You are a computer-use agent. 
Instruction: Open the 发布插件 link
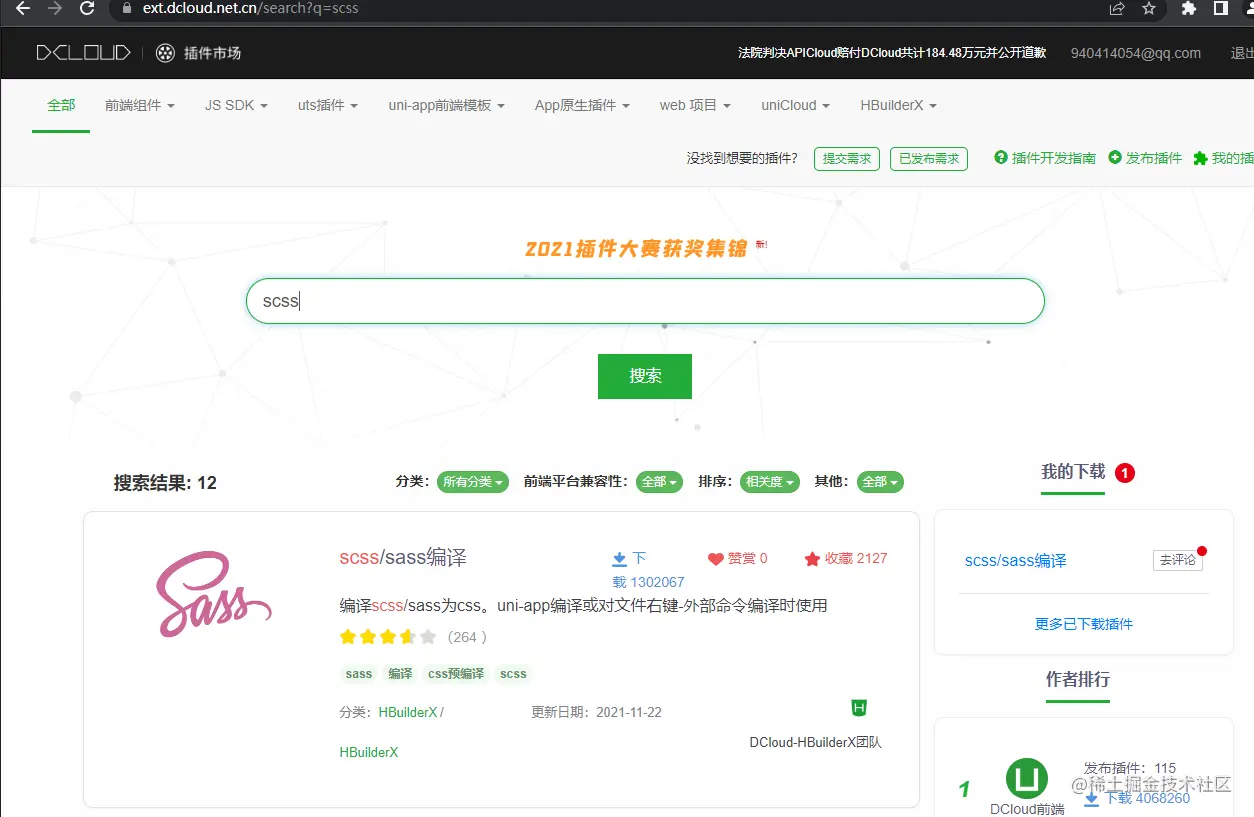coord(1154,158)
